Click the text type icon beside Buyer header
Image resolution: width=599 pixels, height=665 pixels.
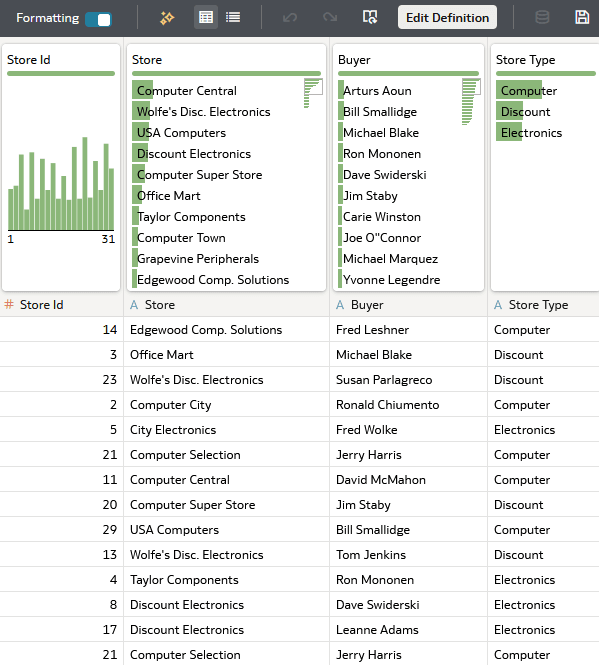pos(340,305)
